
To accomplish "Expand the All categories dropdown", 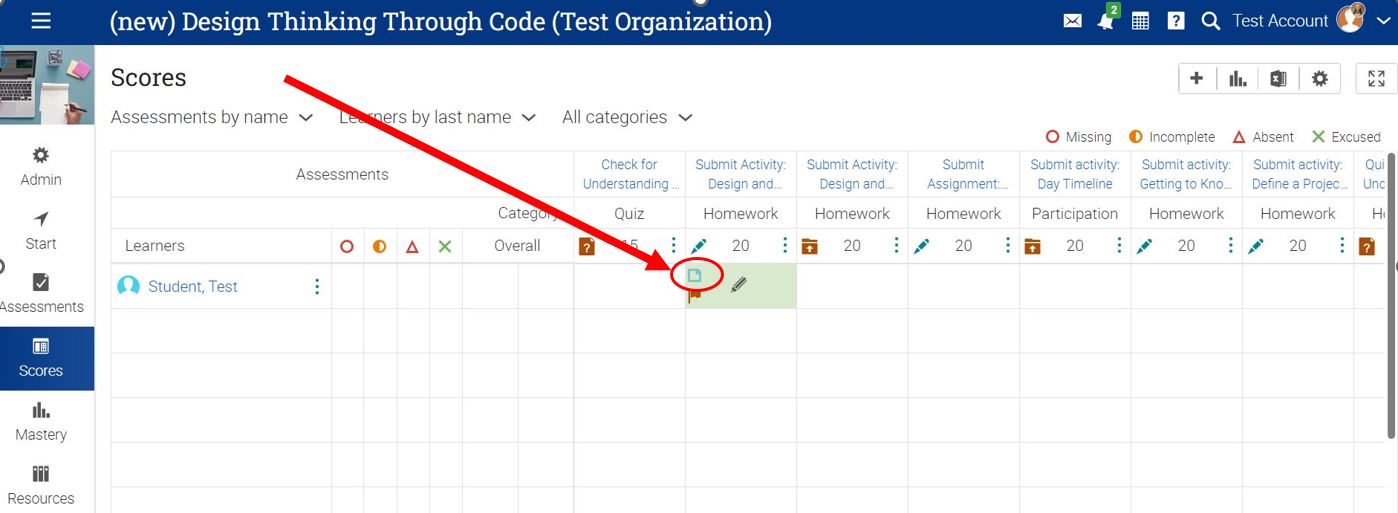I will tap(627, 118).
